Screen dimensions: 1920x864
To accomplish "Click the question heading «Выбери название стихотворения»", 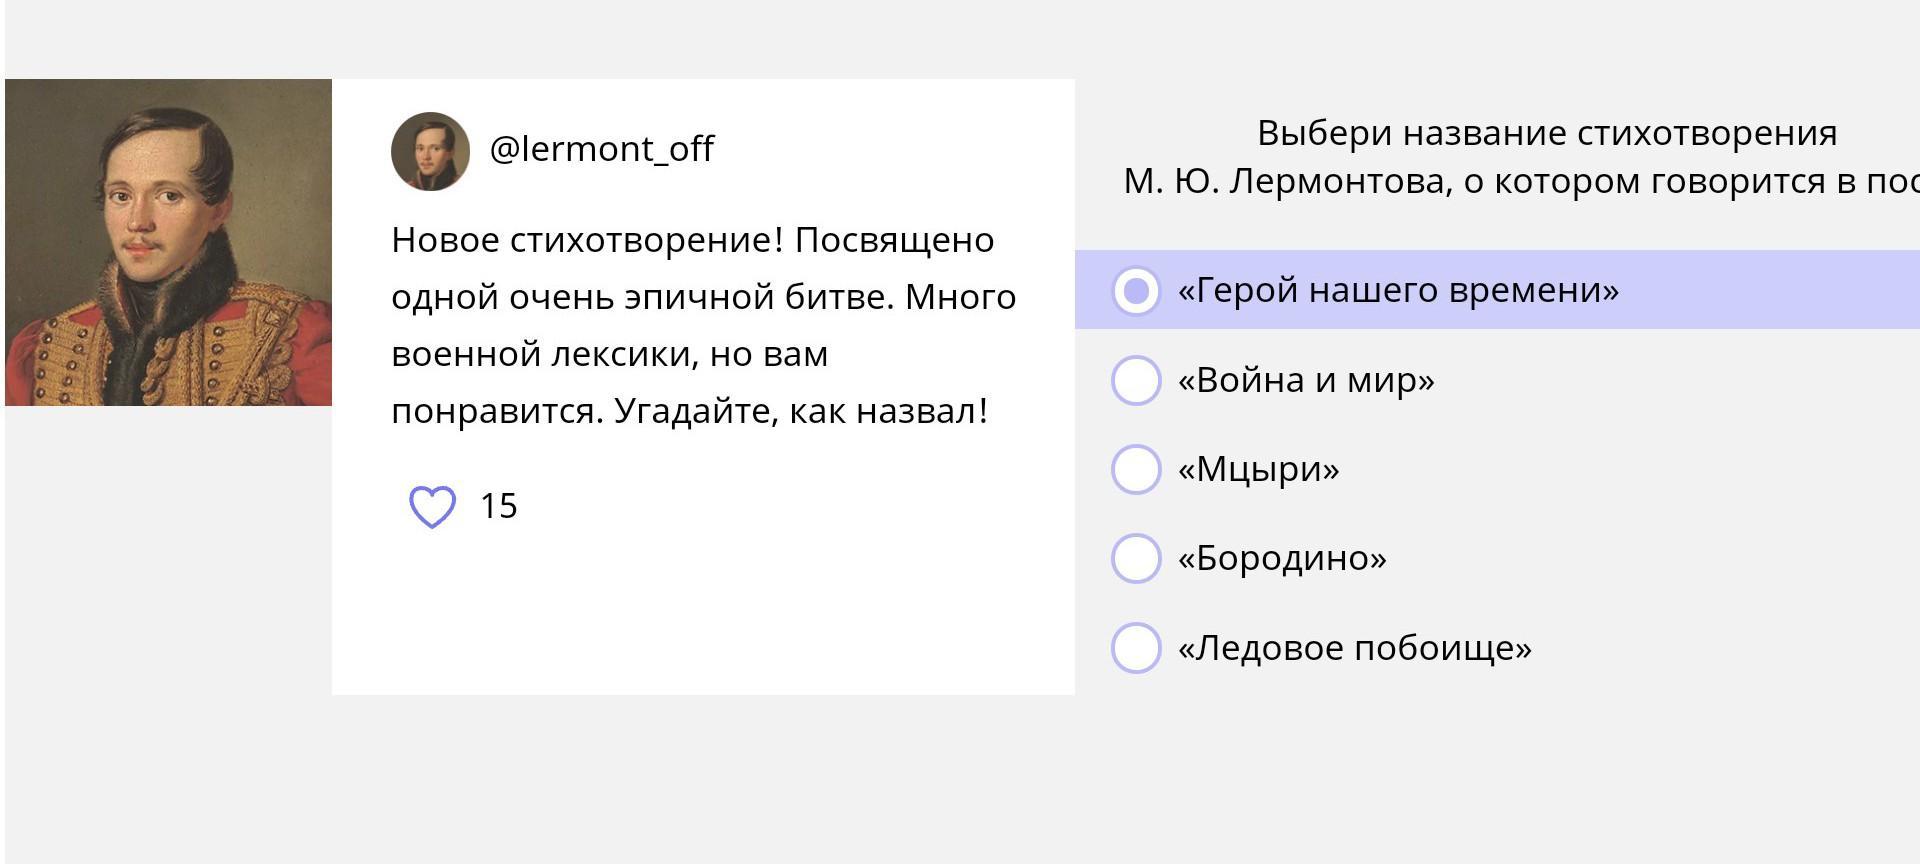I will pos(1546,133).
